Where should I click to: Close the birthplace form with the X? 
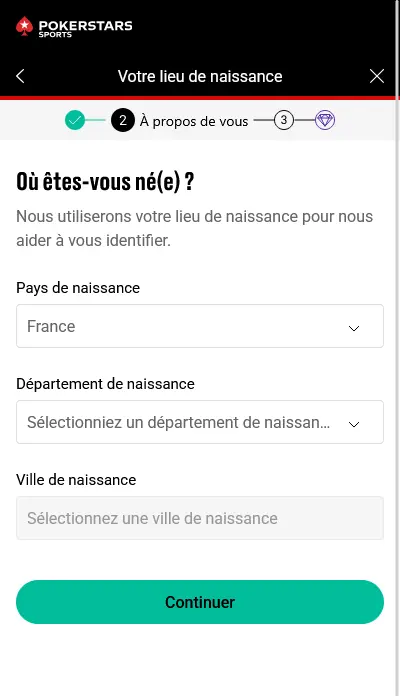tap(377, 76)
